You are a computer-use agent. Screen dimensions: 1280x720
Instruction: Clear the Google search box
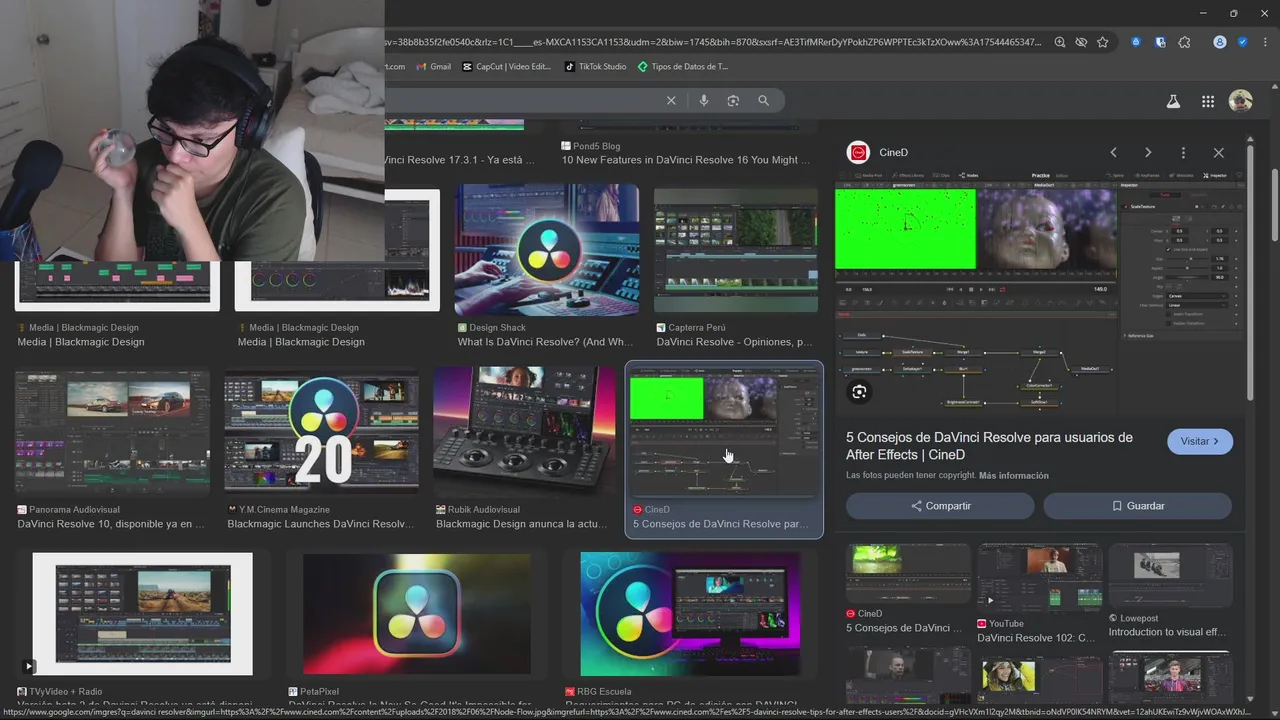(671, 100)
